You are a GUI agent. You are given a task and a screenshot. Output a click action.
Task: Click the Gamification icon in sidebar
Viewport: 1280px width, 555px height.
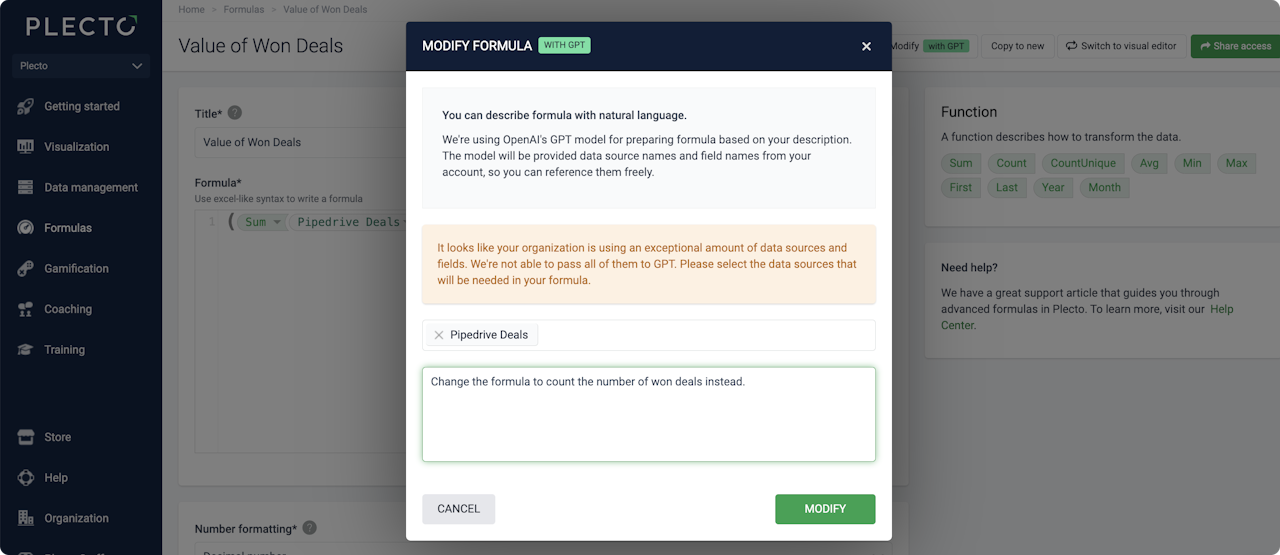coord(26,269)
